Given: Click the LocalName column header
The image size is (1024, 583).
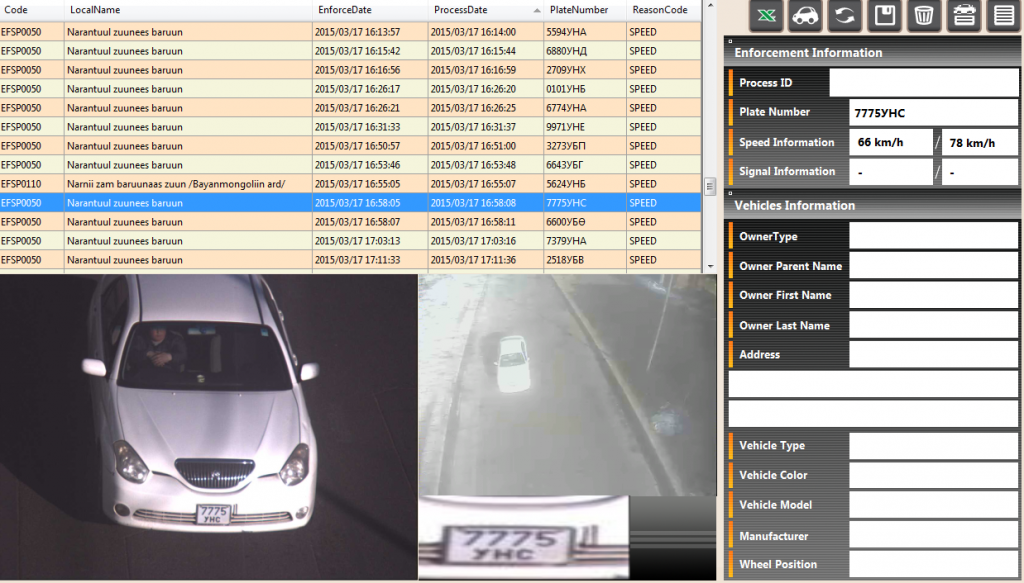Looking at the screenshot, I should 95,9.
